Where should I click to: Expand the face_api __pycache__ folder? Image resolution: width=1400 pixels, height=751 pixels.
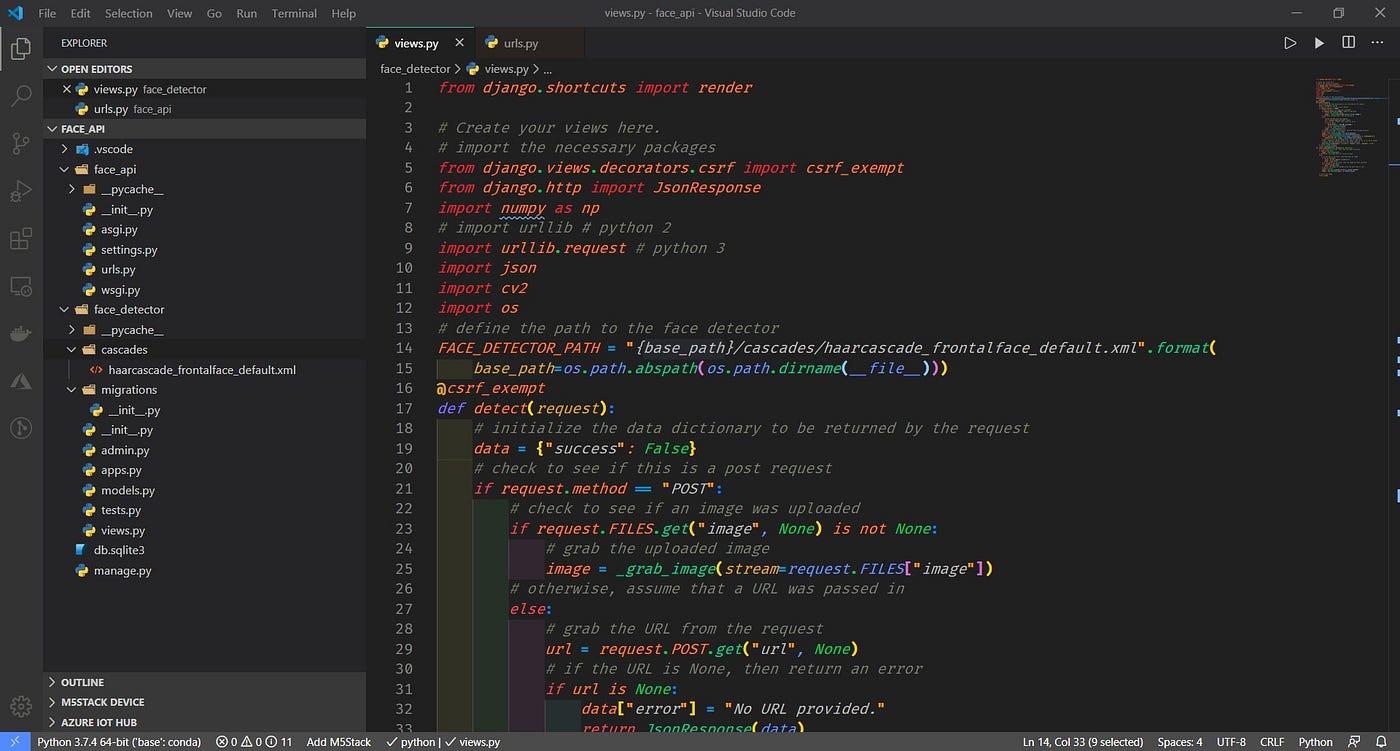pyautogui.click(x=70, y=189)
